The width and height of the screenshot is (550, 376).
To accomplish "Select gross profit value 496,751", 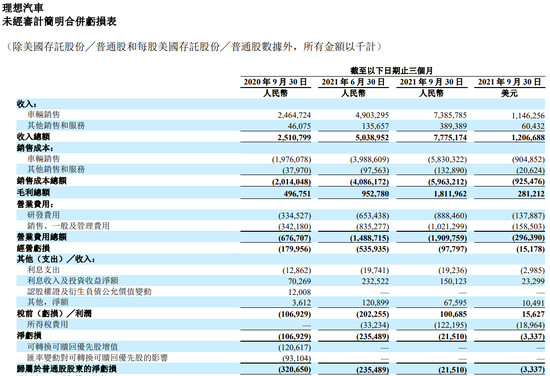I will pos(297,194).
